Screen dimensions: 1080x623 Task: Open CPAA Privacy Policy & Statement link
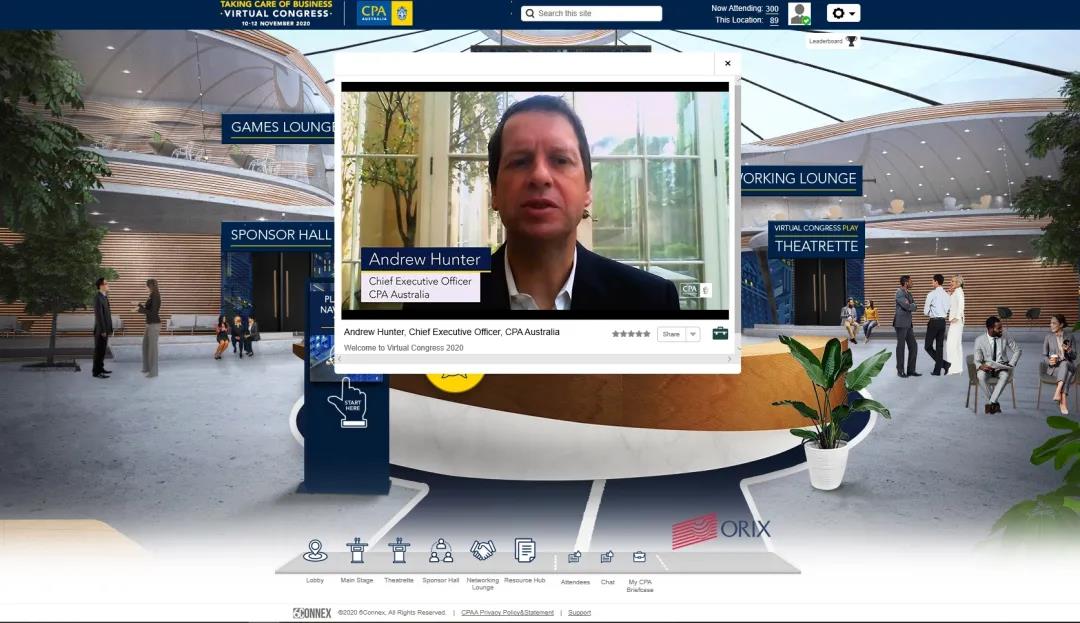pos(507,612)
